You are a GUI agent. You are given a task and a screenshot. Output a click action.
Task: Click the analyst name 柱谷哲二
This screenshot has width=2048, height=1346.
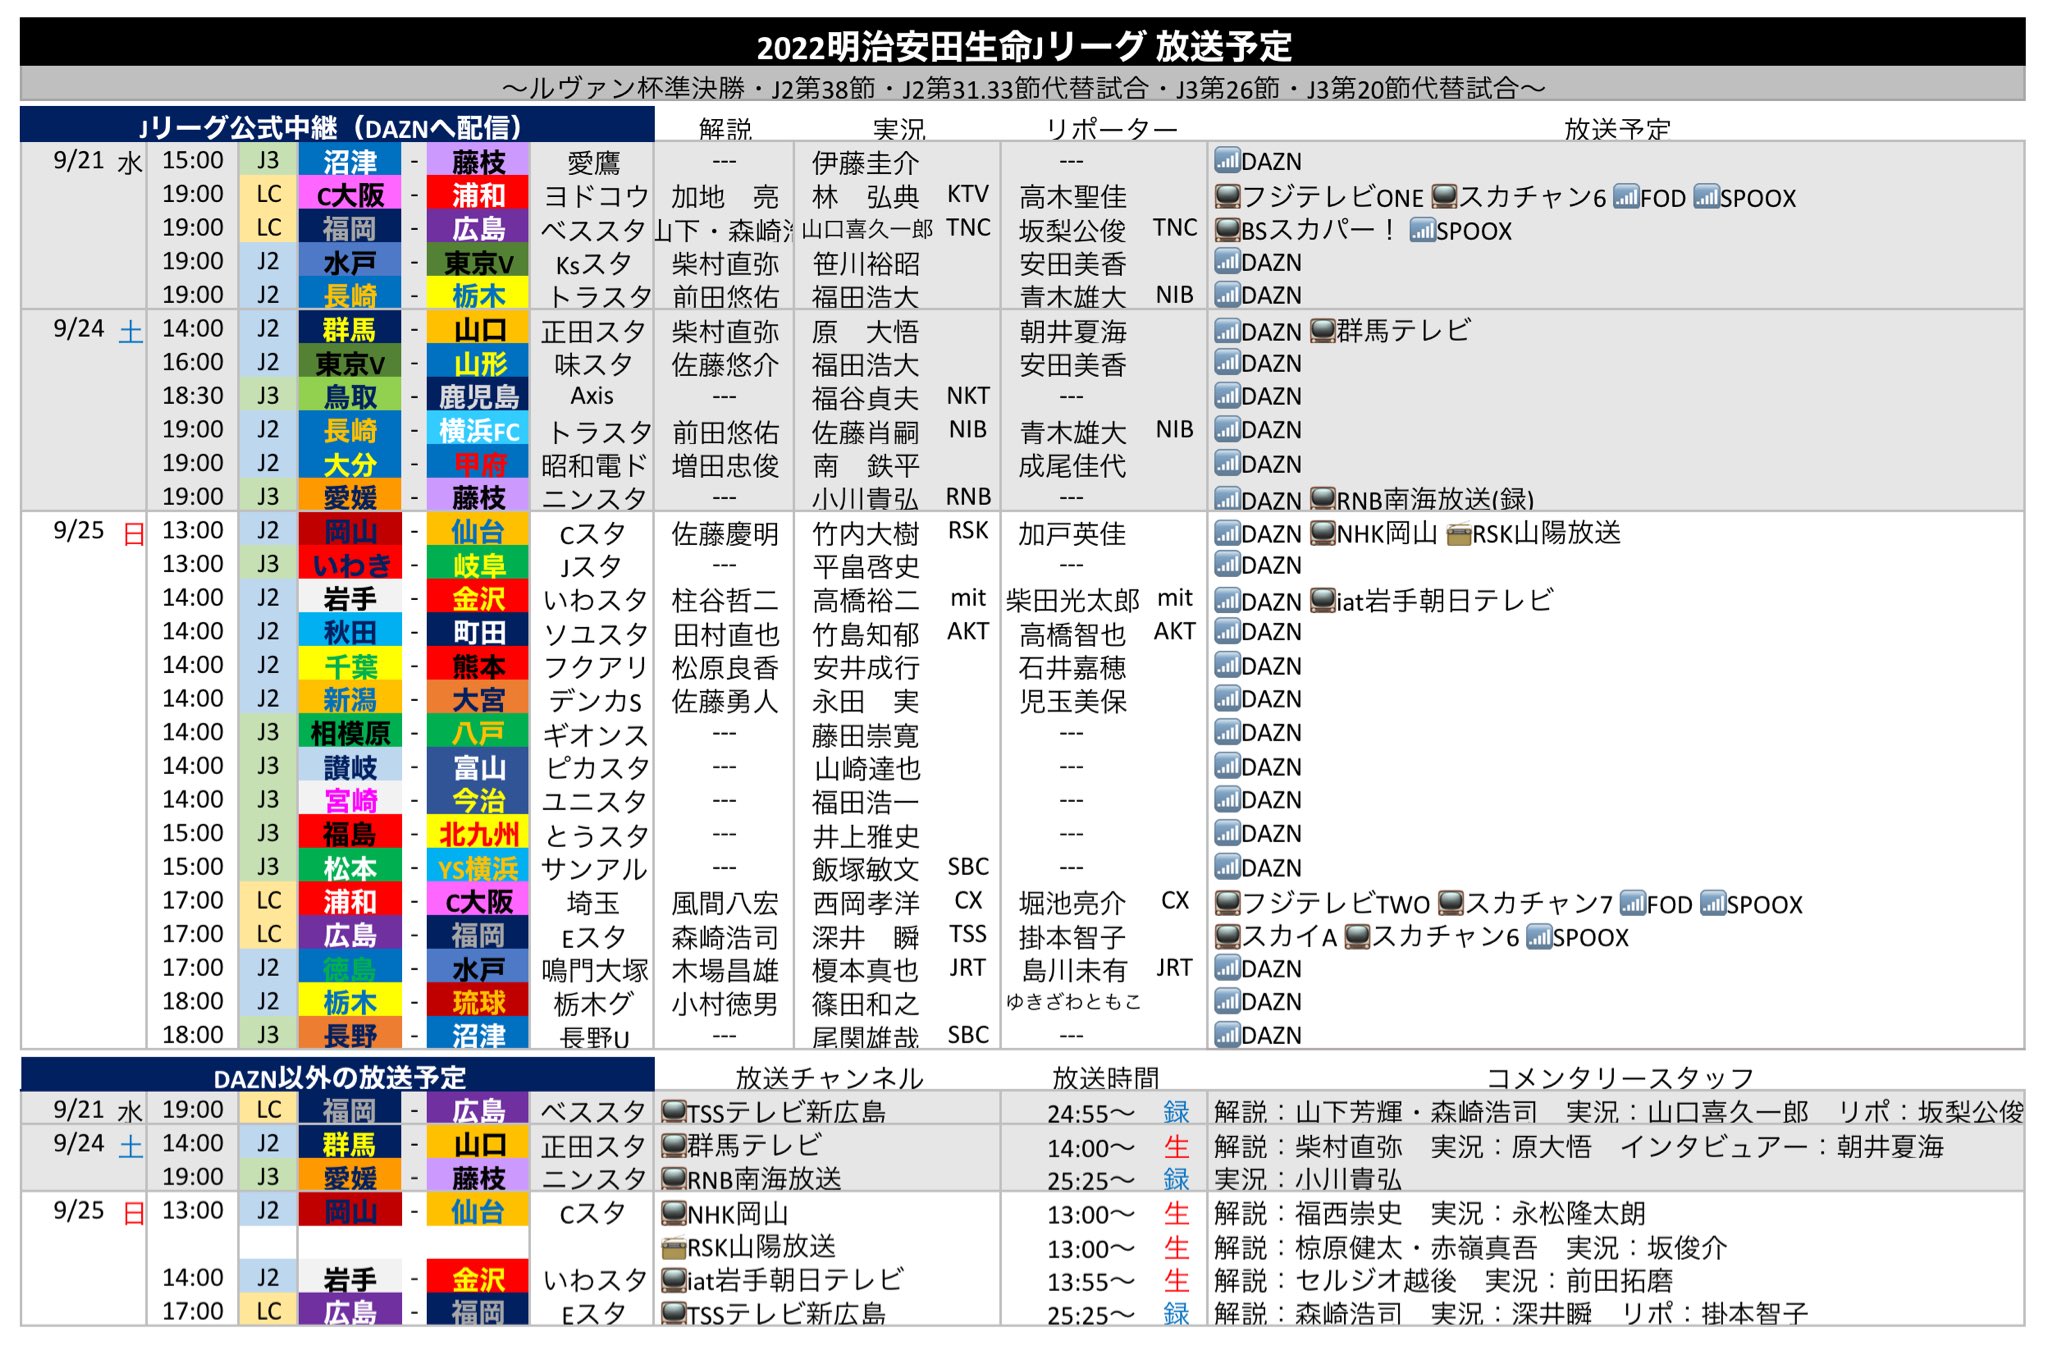(x=725, y=600)
